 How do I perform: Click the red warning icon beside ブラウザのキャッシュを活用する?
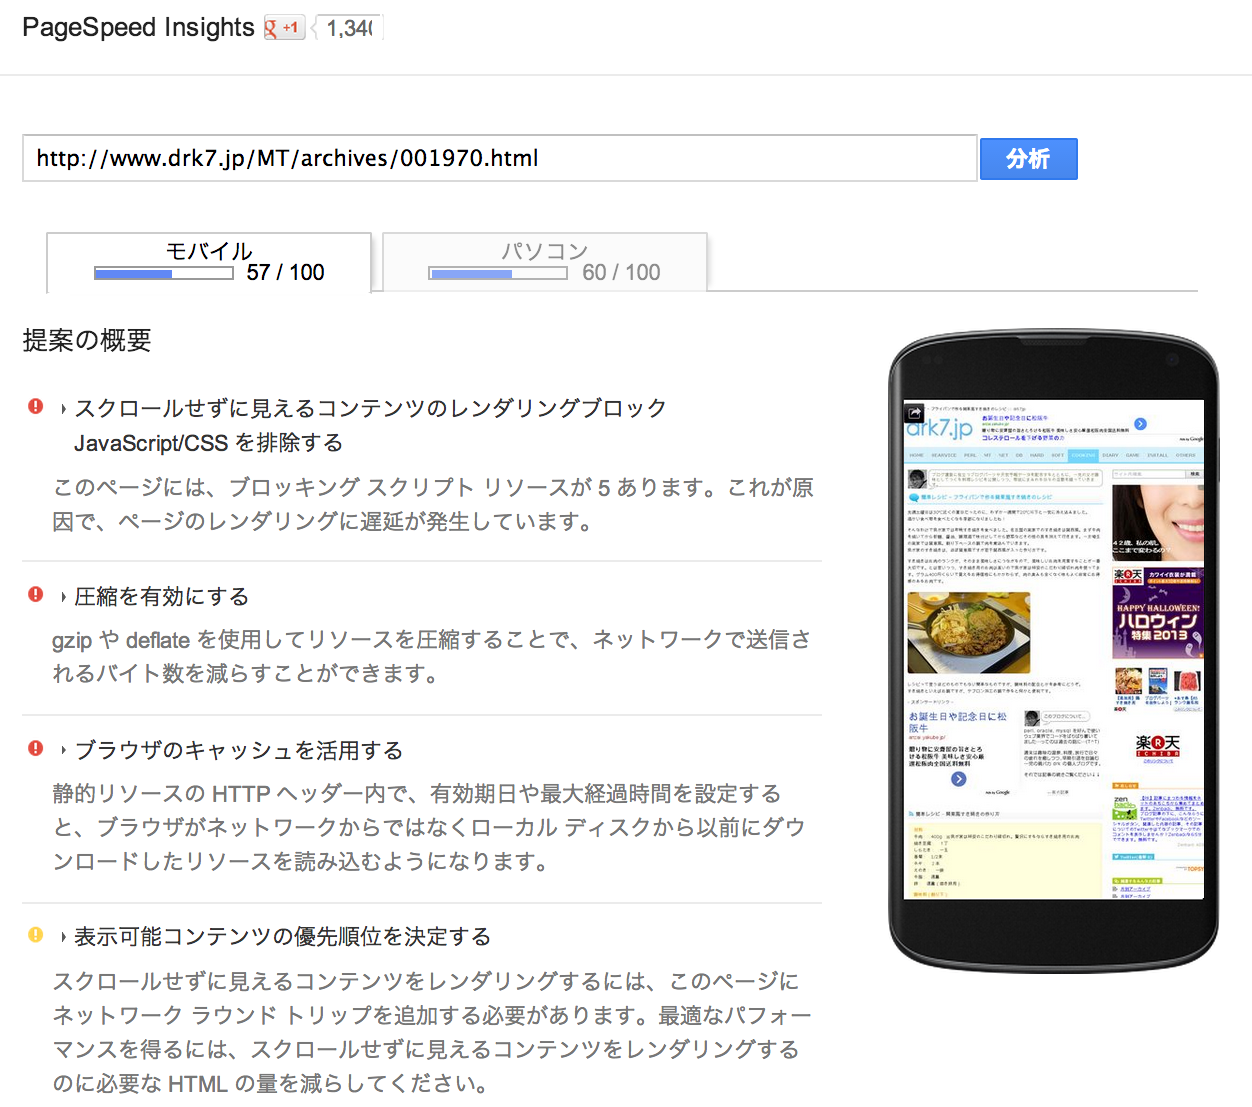(x=36, y=749)
